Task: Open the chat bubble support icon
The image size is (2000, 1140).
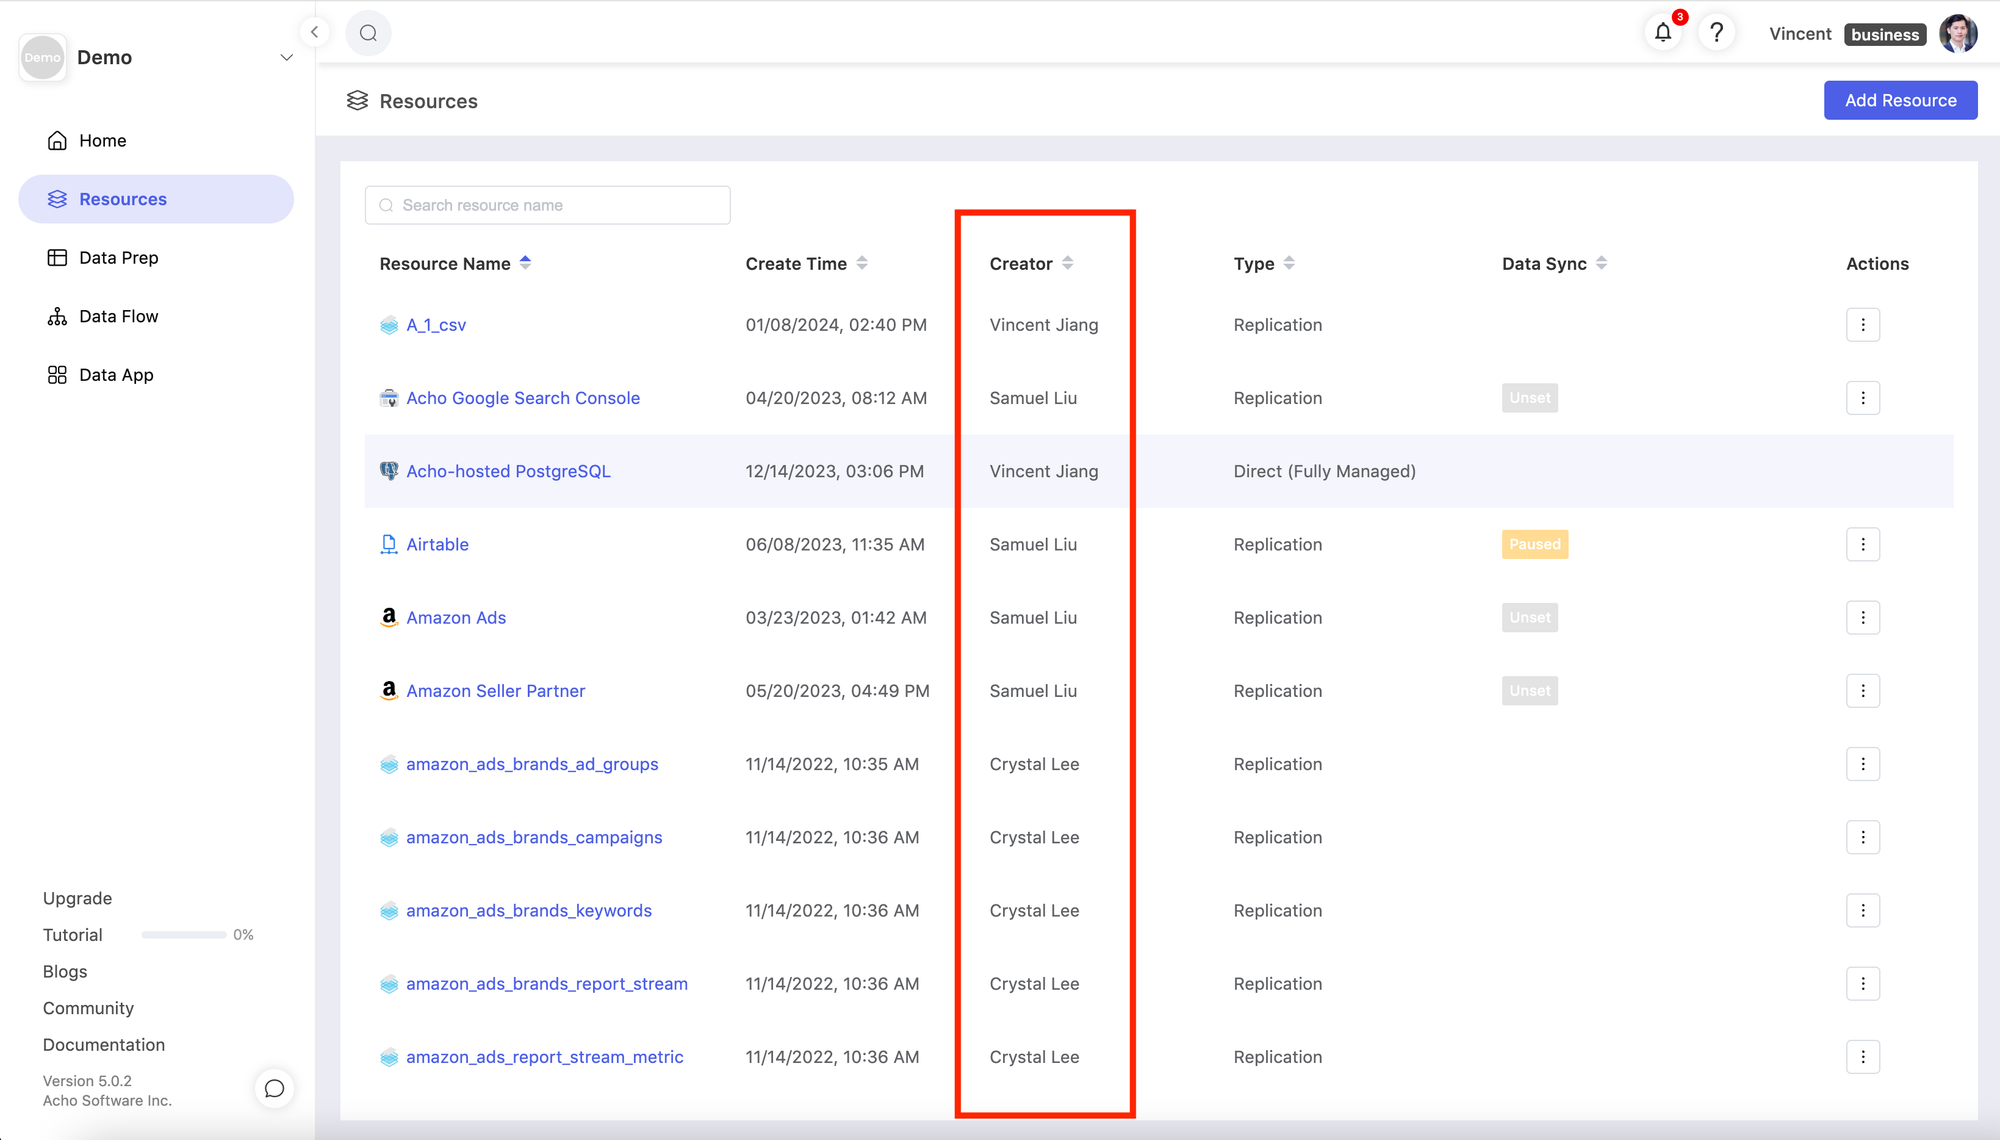Action: (274, 1088)
